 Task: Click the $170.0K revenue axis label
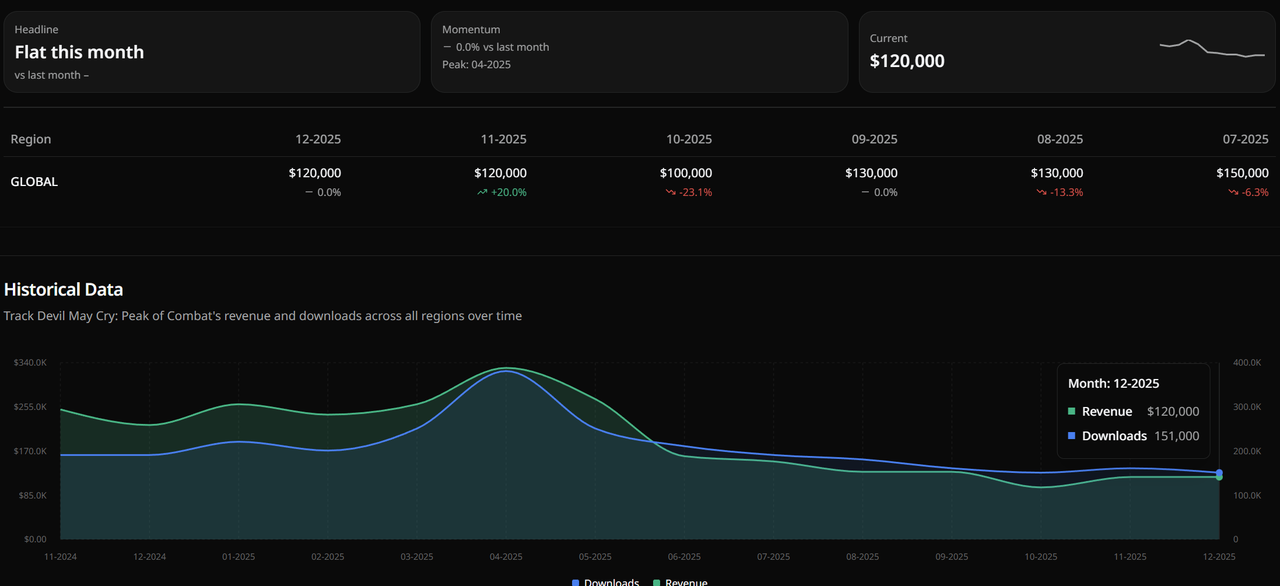tap(30, 451)
